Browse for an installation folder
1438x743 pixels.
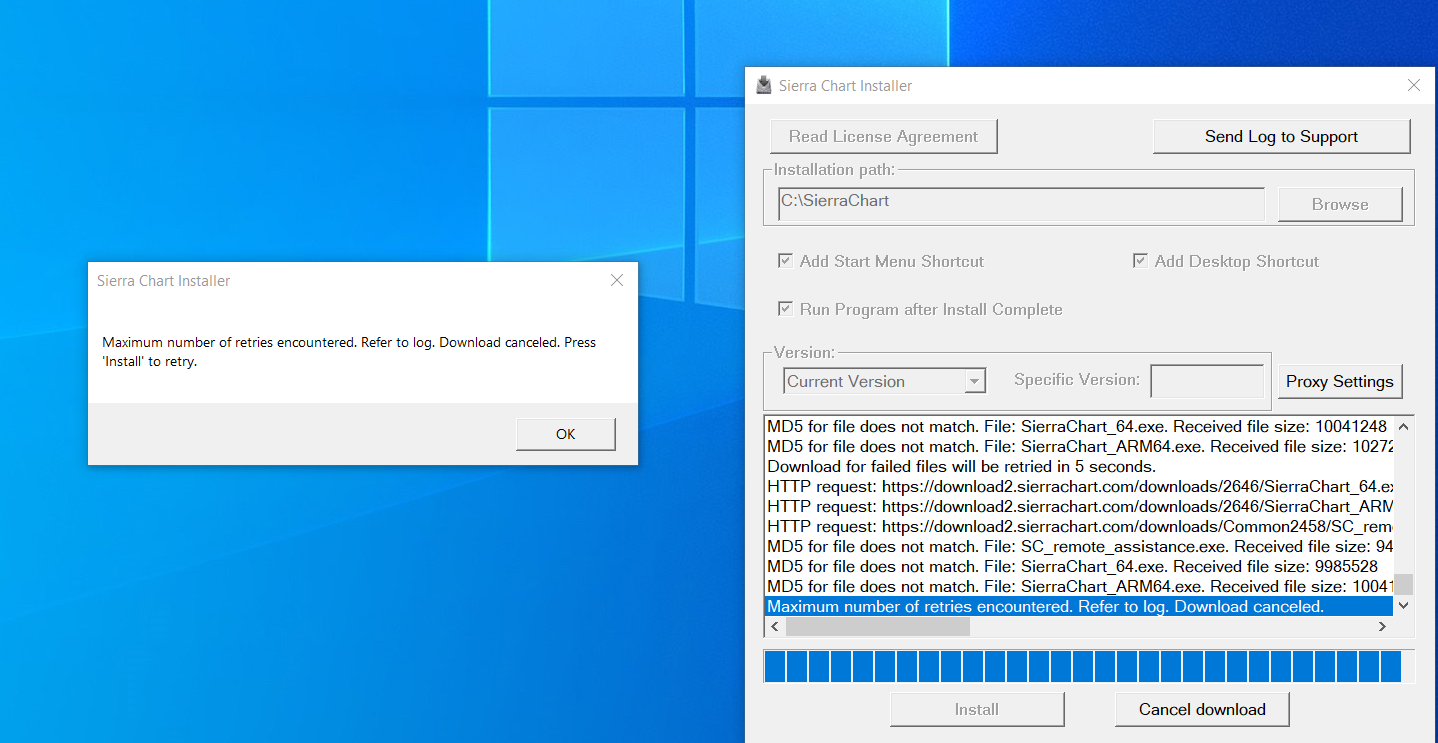click(x=1340, y=204)
